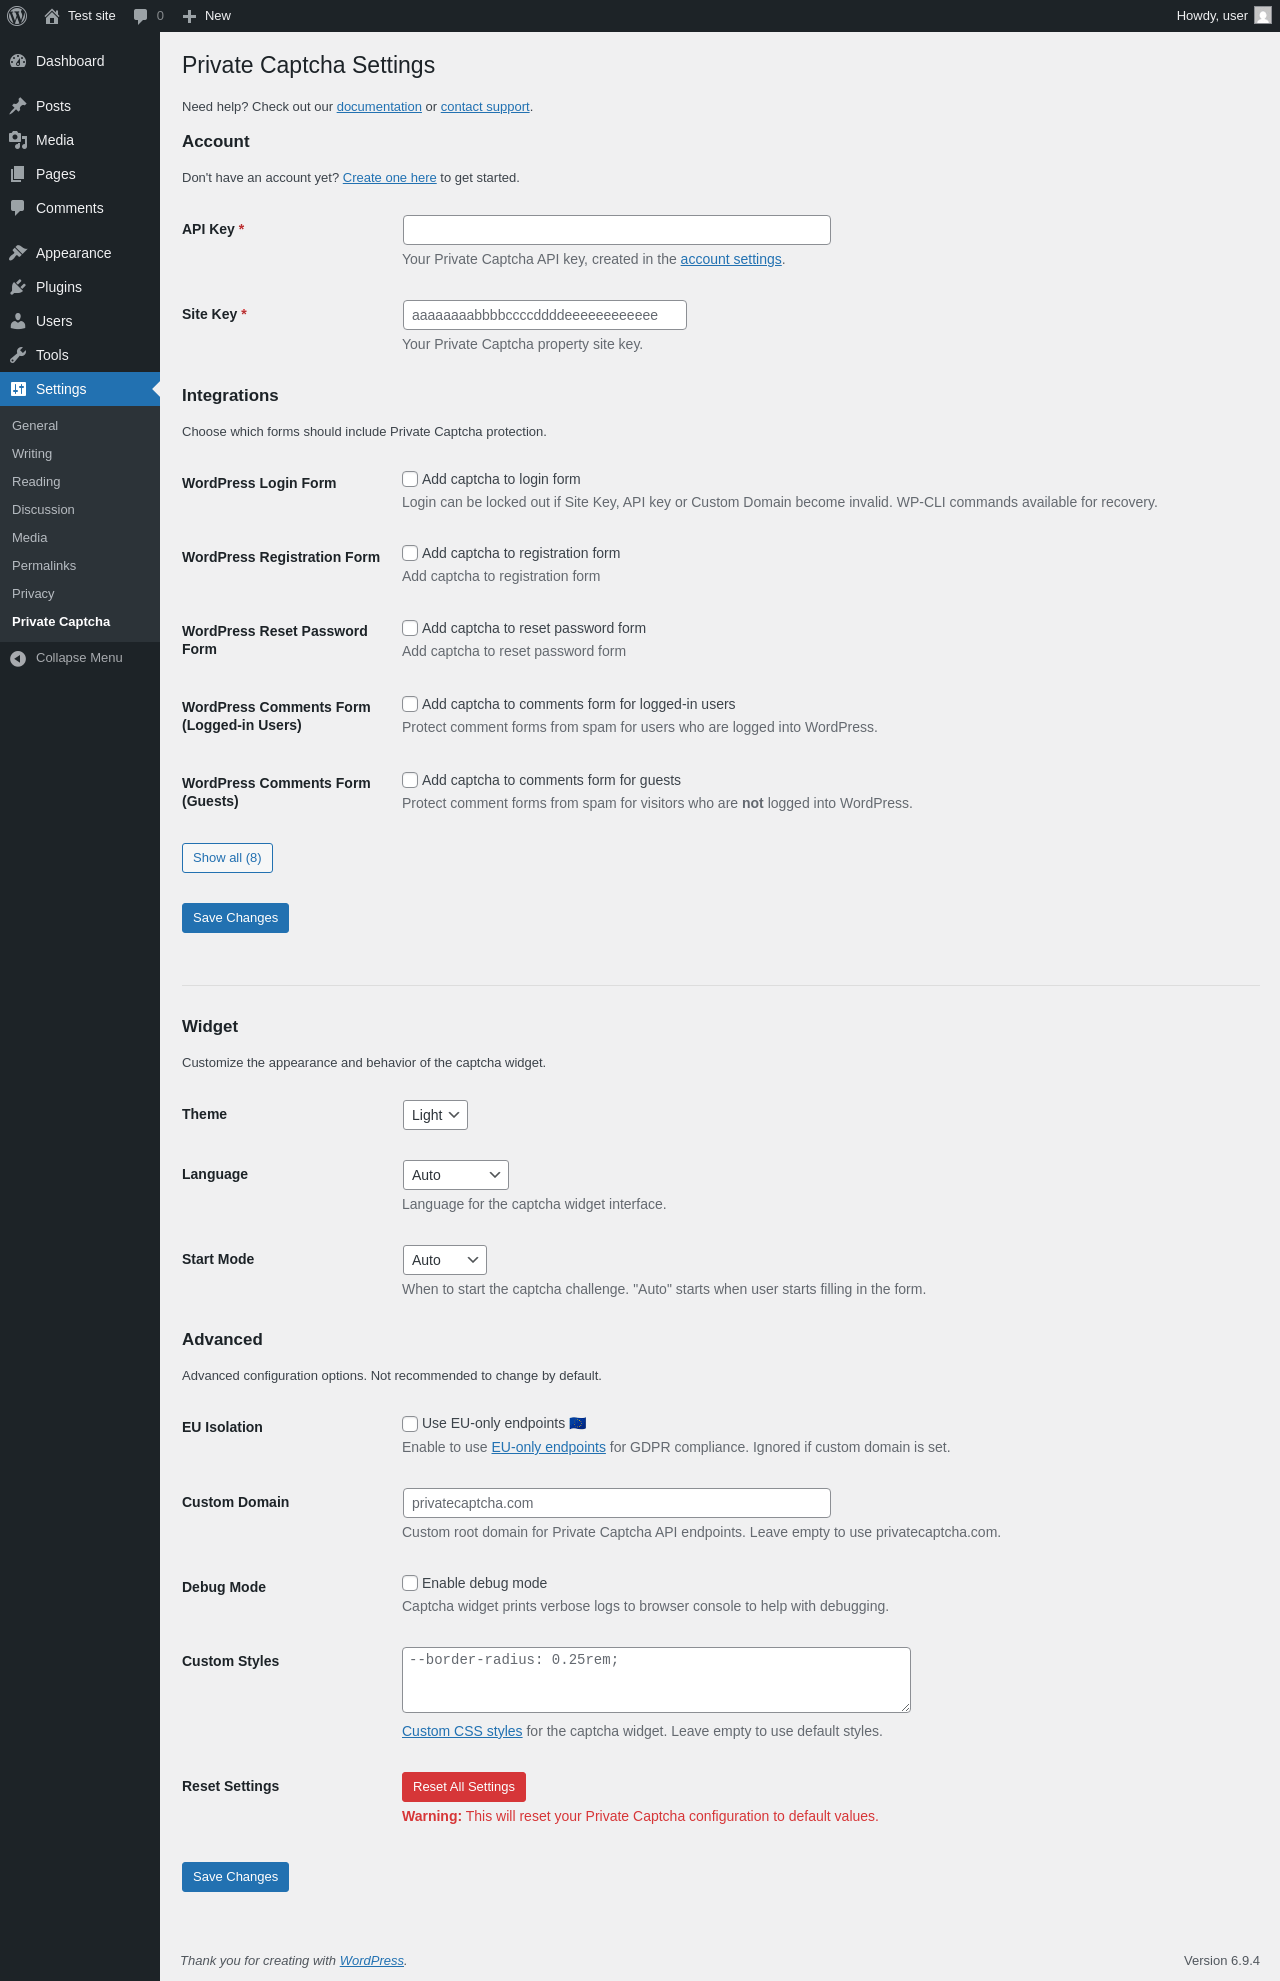Viewport: 1280px width, 1981px height.
Task: Click Create one here link
Action: pyautogui.click(x=390, y=178)
